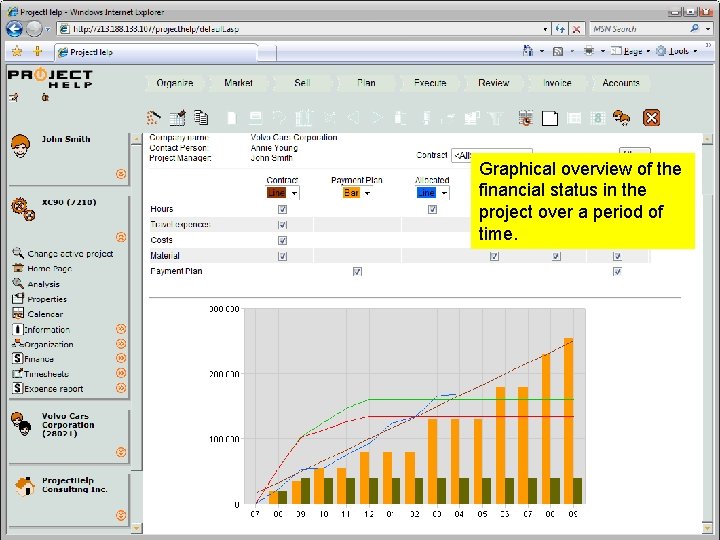
Task: Open Payment Plan chart type dropdown arrow
Action: pos(367,193)
